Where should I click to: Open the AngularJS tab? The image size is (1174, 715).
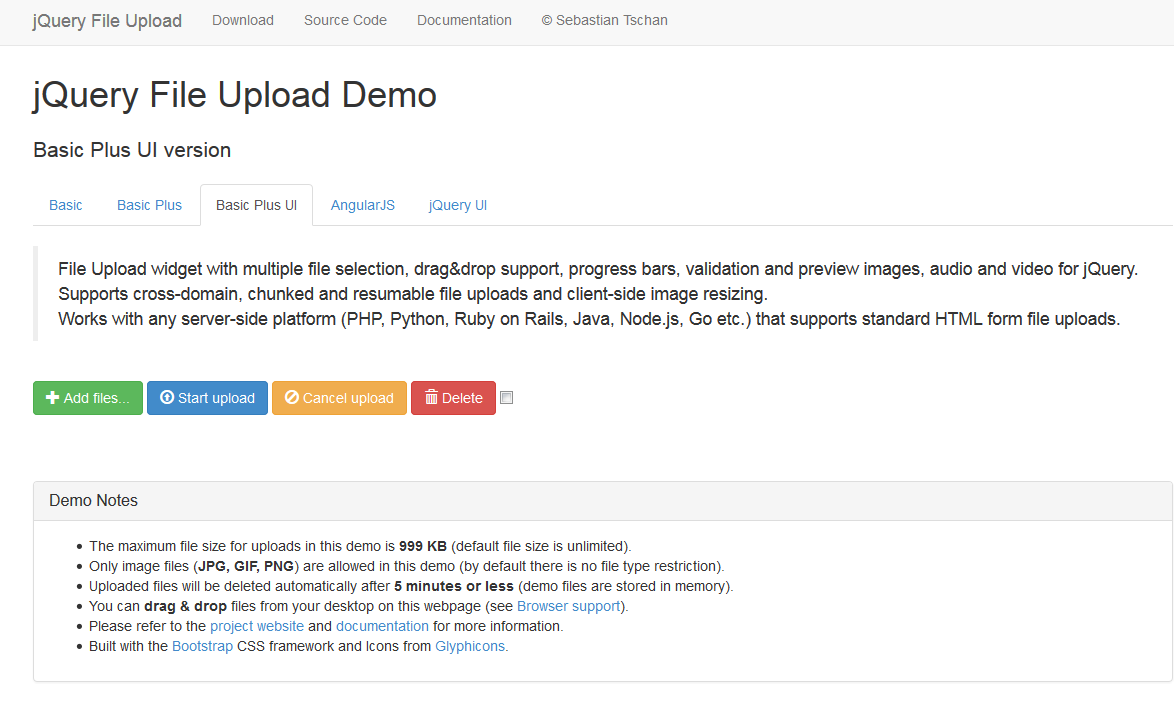click(x=362, y=205)
